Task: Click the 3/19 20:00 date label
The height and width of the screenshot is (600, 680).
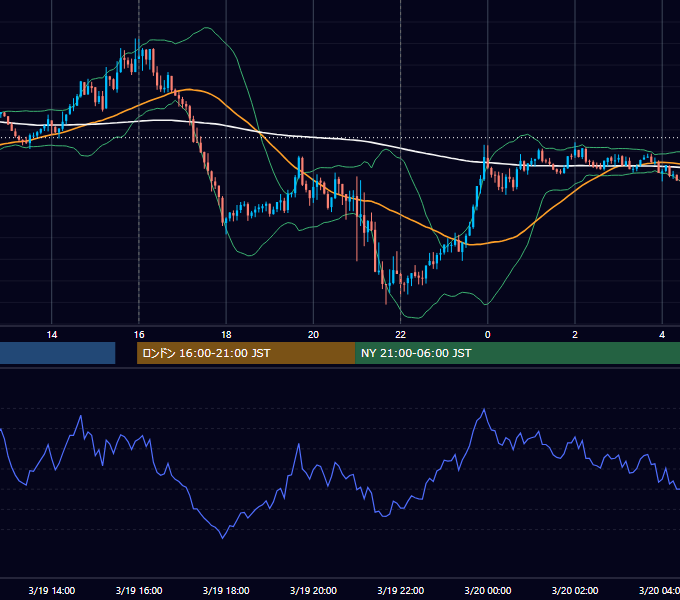Action: 313,590
